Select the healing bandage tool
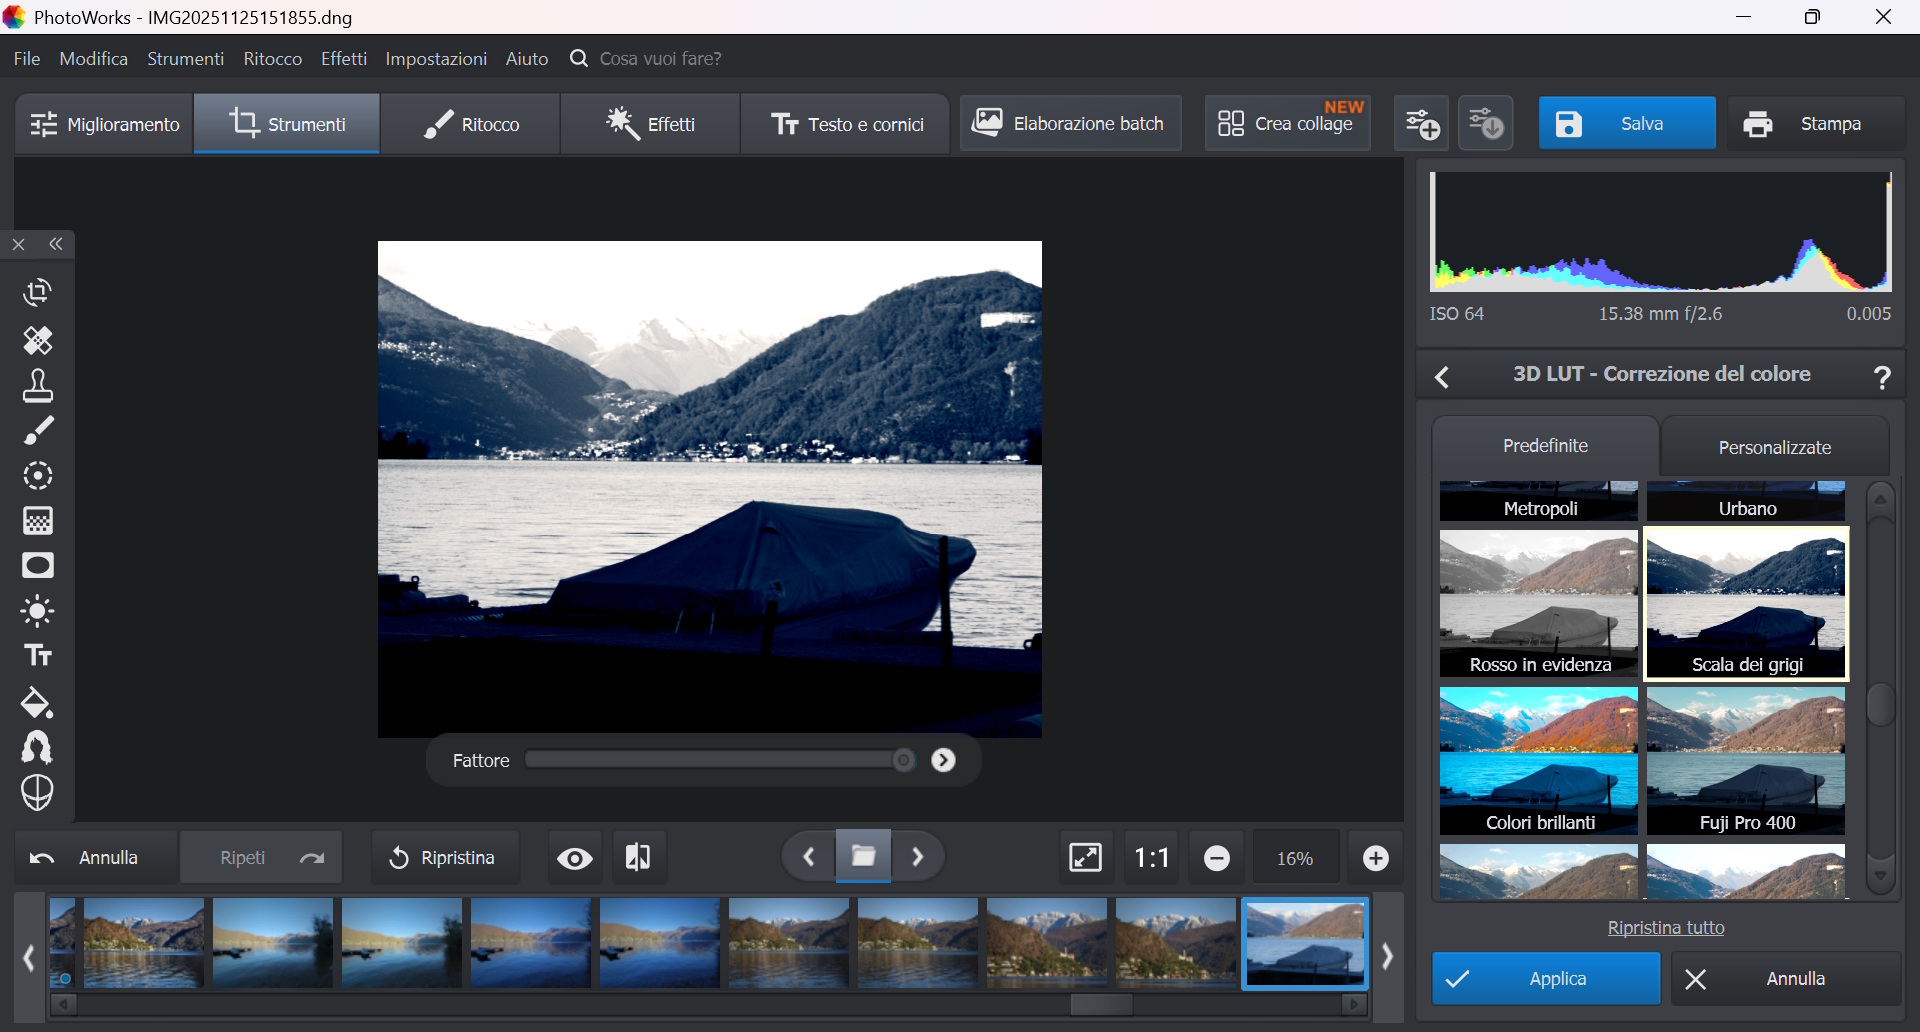Viewport: 1920px width, 1032px height. 38,341
